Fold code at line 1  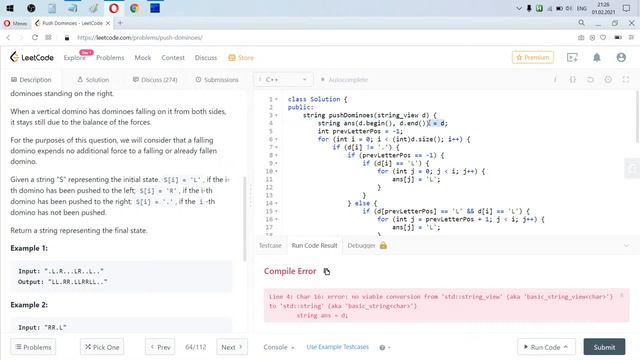tap(276, 99)
